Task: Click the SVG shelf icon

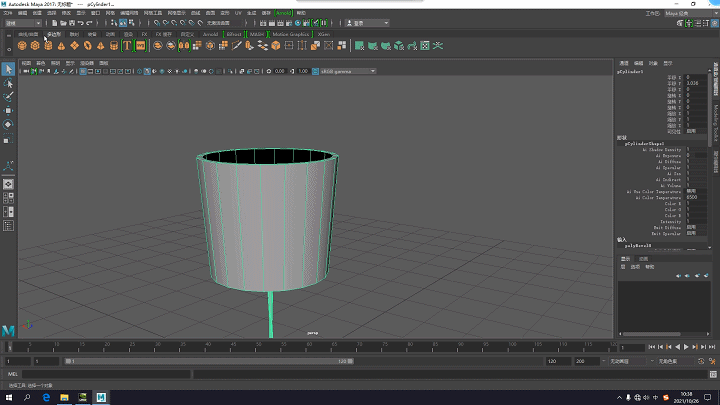Action: (x=141, y=45)
